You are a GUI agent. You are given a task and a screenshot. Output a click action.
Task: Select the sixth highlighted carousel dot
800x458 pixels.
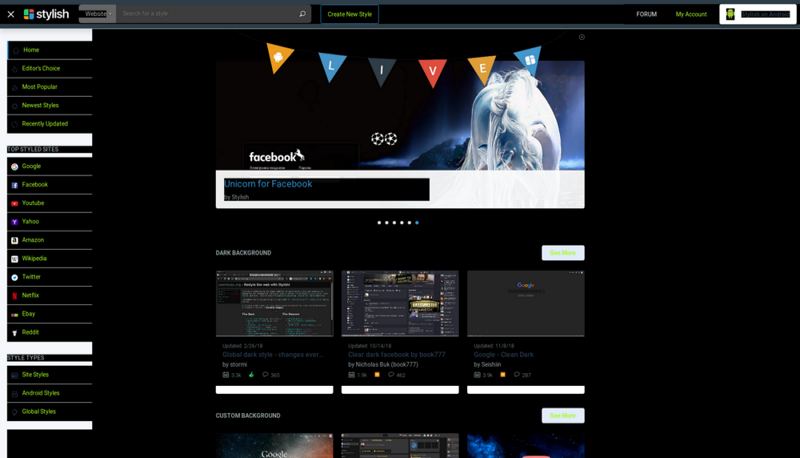coord(417,223)
